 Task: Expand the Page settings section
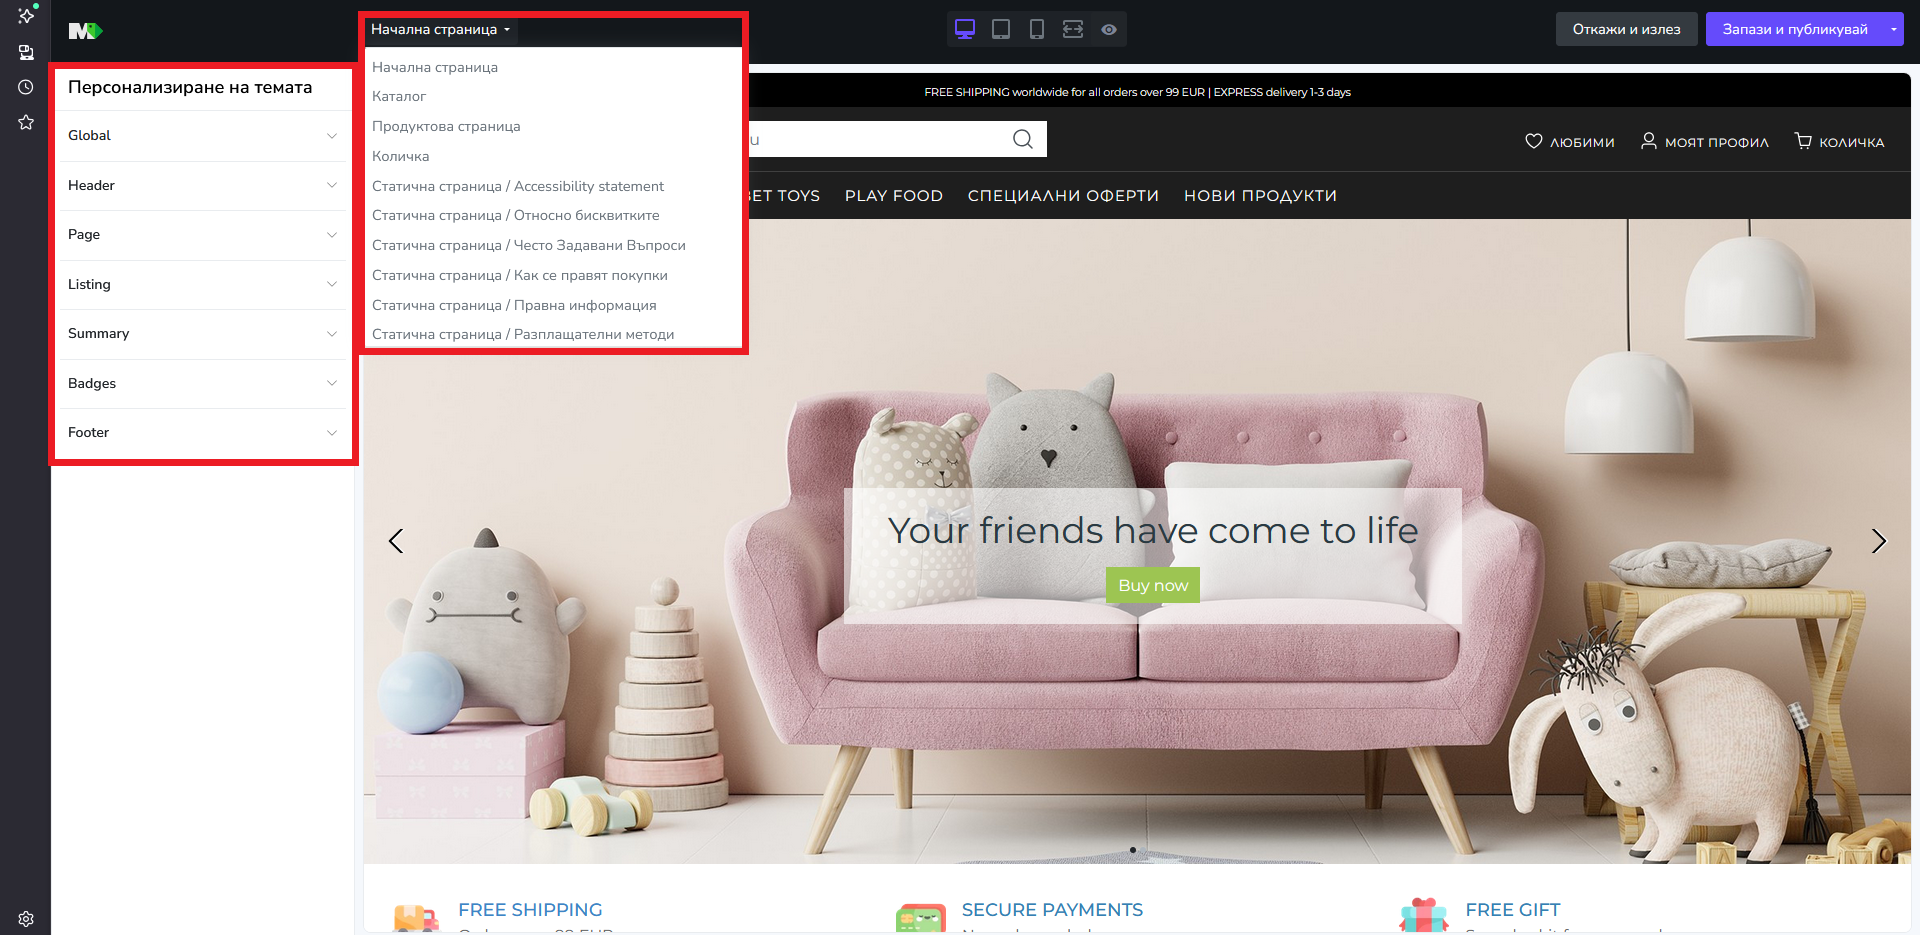point(203,235)
